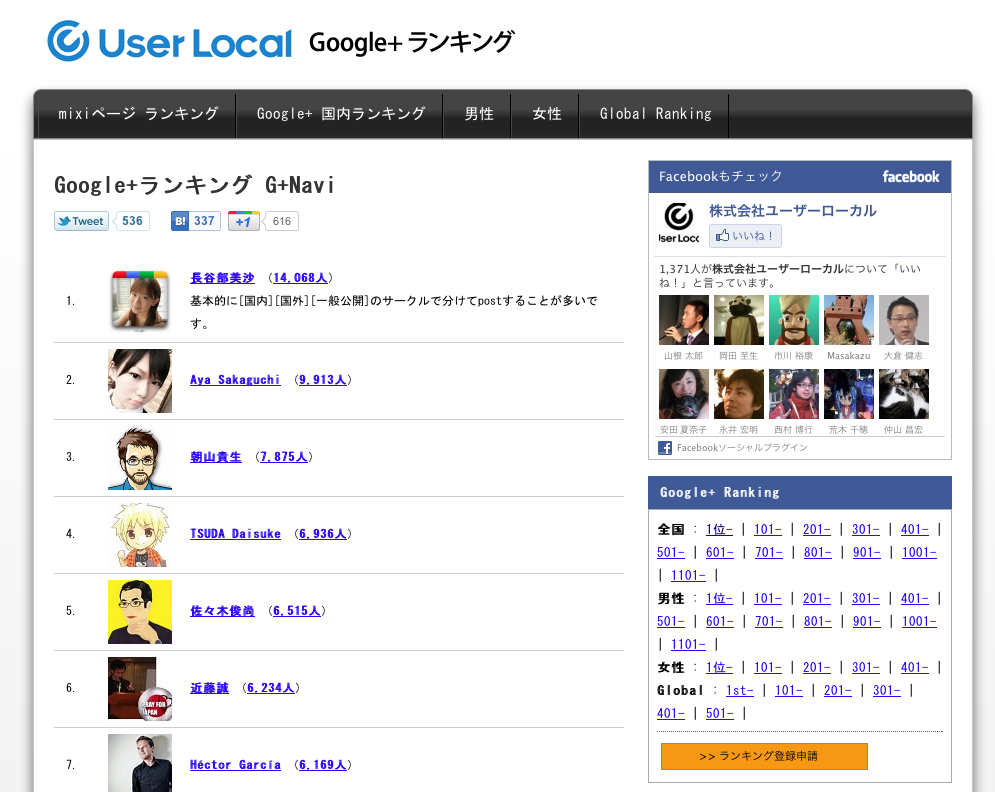Open the mixiページ ランキング menu item
Viewport: 995px width, 792px height.
tap(138, 114)
